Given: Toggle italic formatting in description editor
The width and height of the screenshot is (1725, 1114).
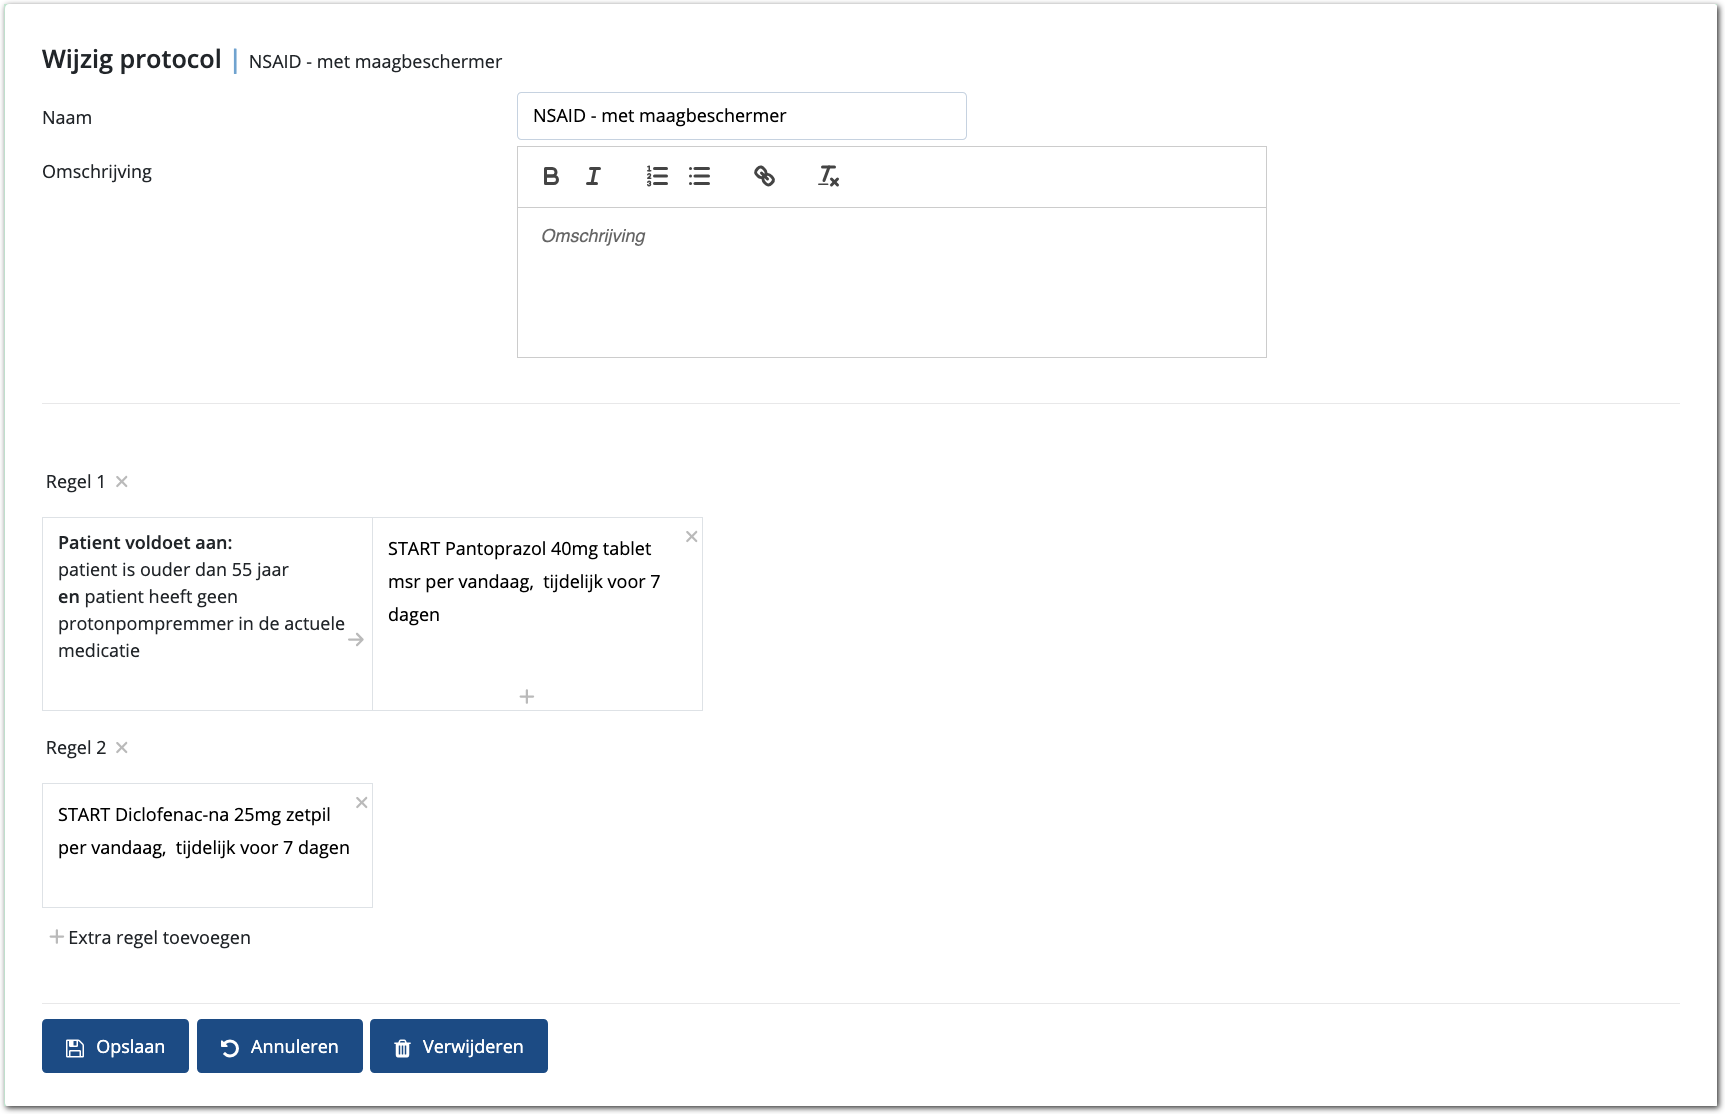Looking at the screenshot, I should [x=593, y=177].
